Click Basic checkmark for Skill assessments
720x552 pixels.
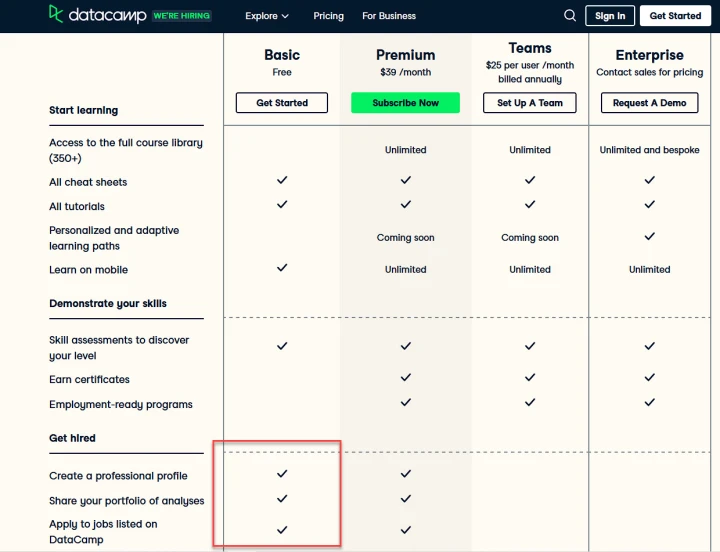(282, 346)
